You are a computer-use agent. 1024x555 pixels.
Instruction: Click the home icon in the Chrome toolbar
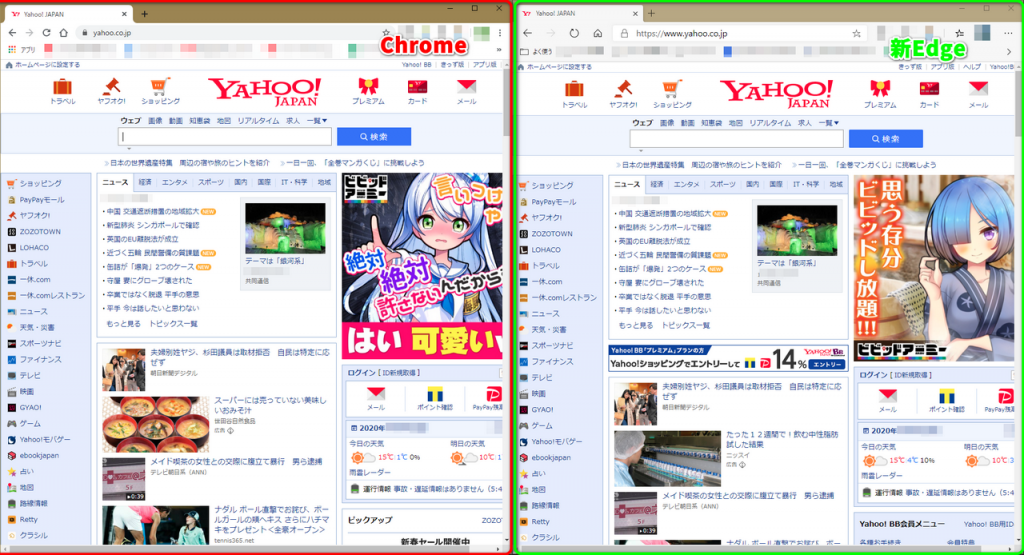(63, 33)
